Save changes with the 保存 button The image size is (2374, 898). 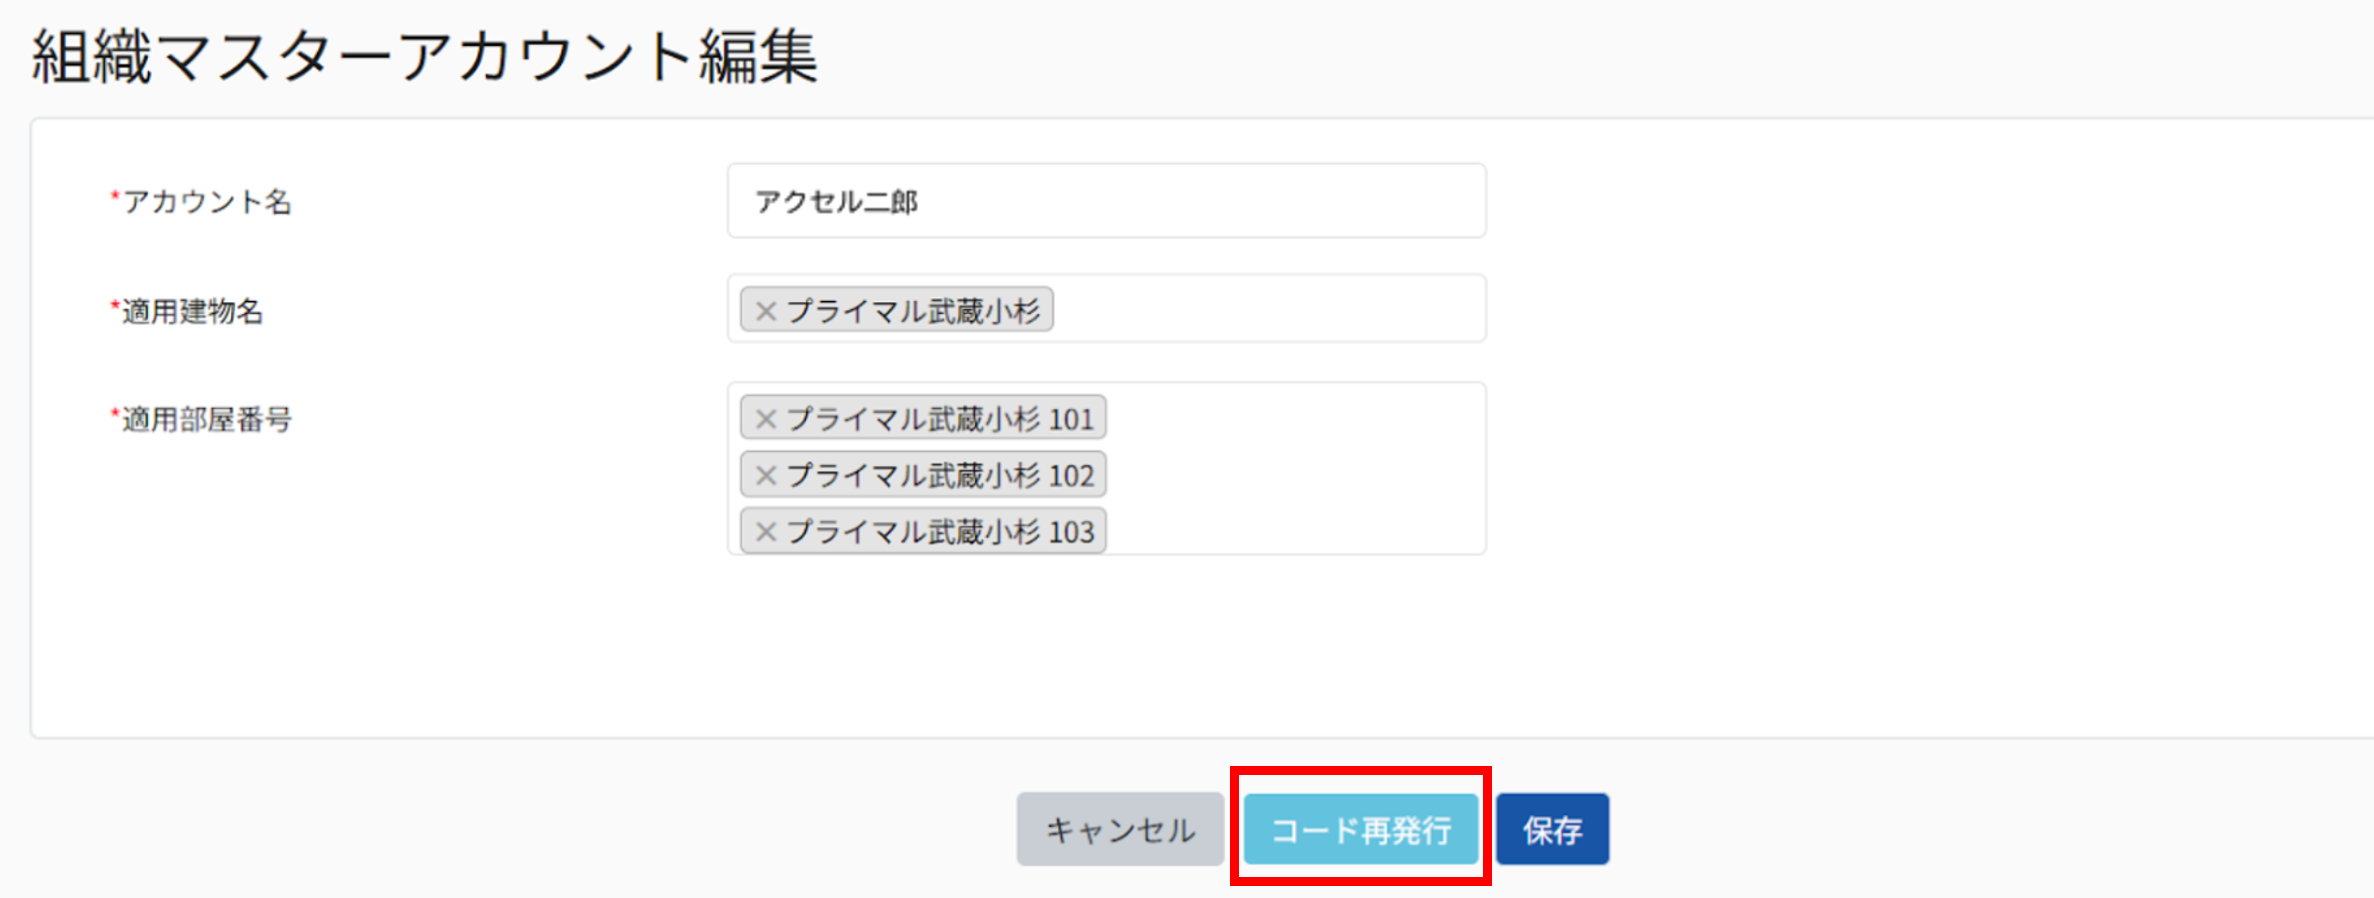(1553, 829)
